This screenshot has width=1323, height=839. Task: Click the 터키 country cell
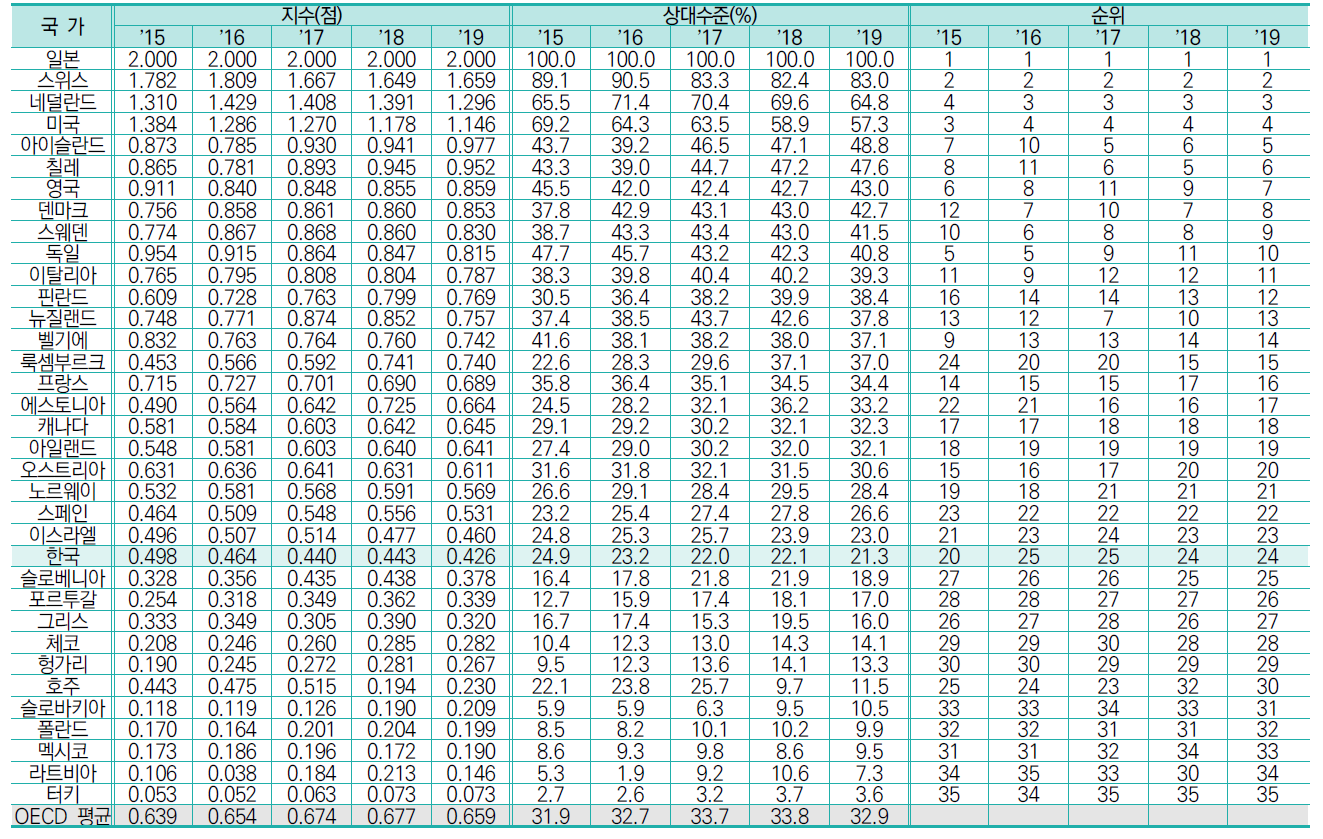62,796
